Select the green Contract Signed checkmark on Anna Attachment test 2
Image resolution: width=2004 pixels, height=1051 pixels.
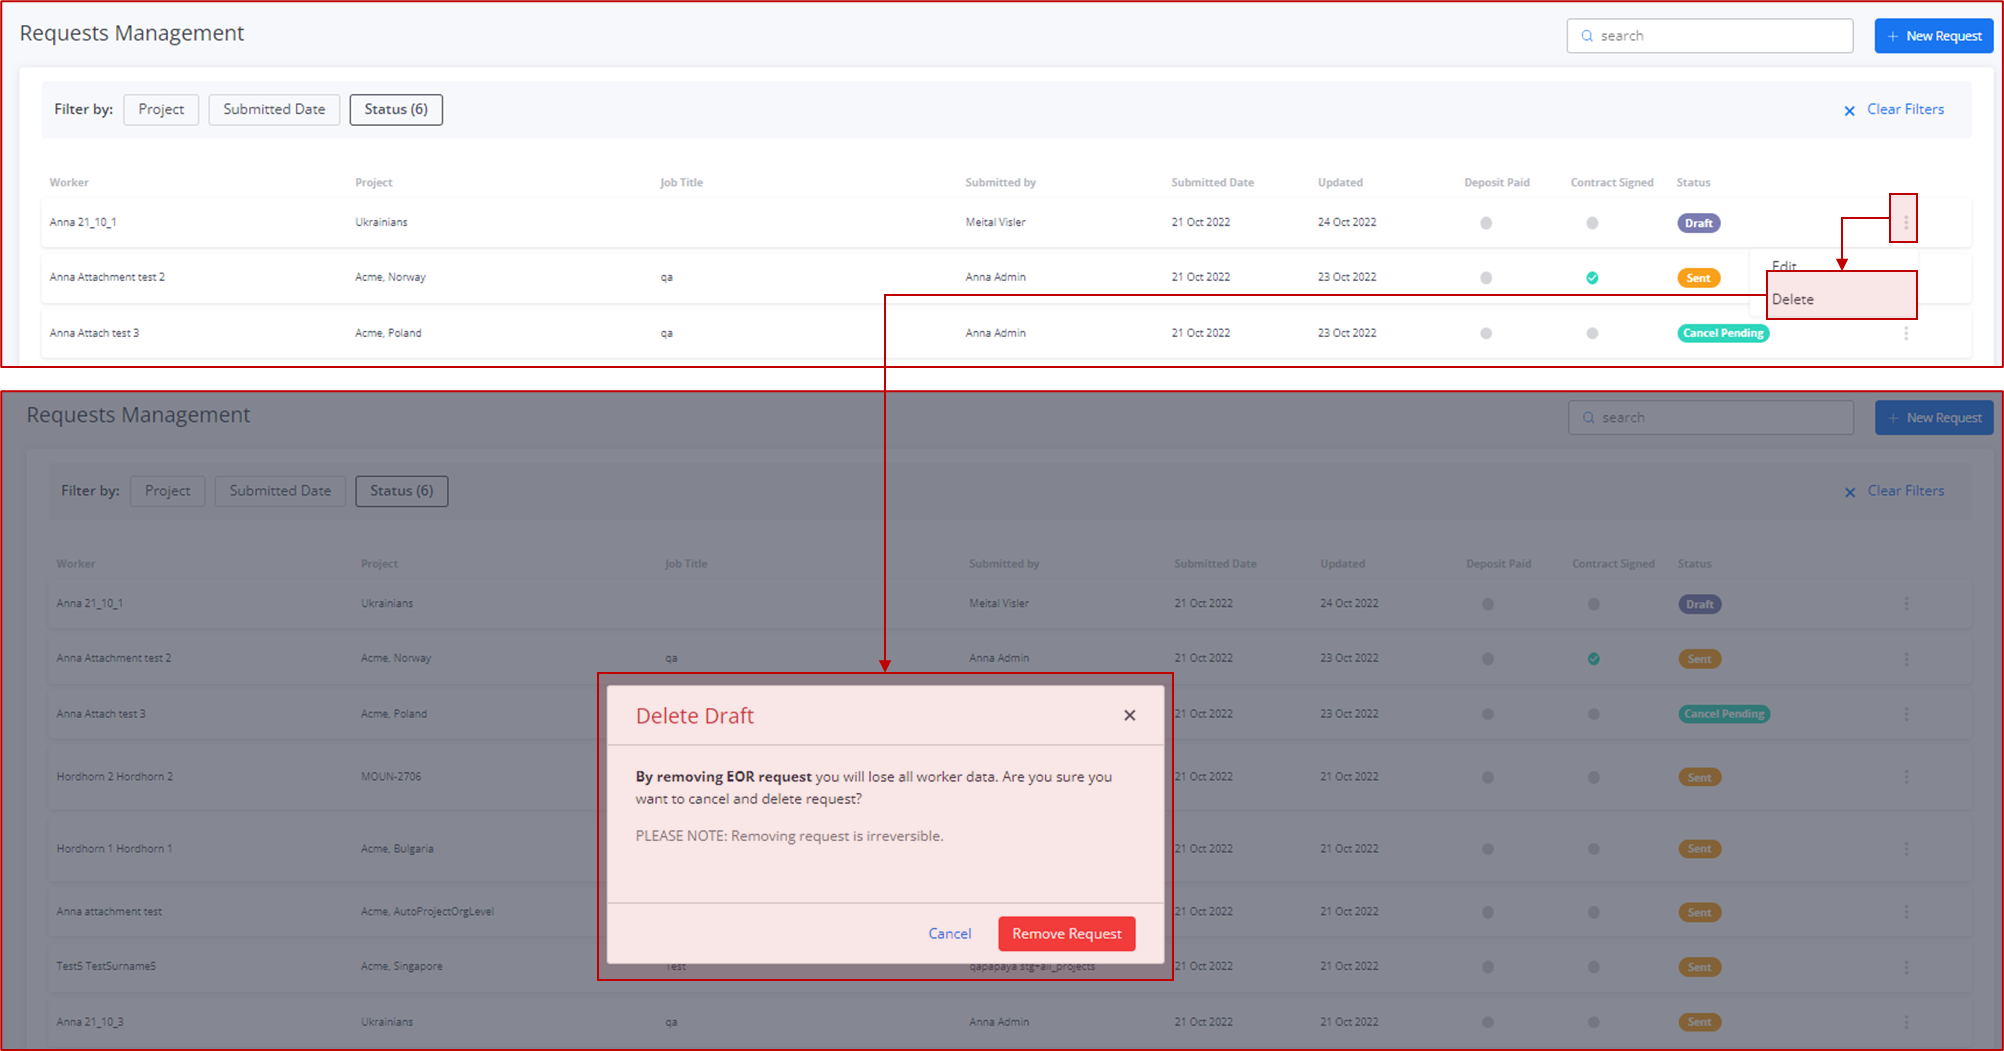1593,277
